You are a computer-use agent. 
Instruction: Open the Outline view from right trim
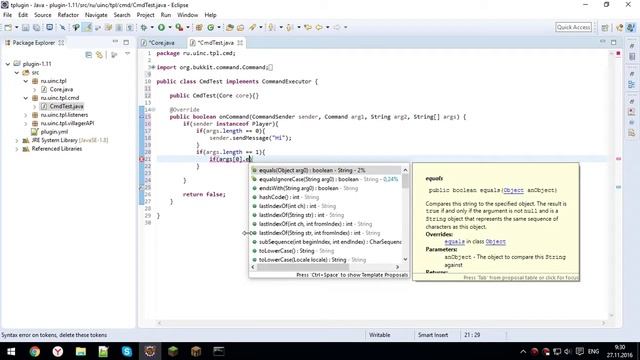[x=631, y=84]
